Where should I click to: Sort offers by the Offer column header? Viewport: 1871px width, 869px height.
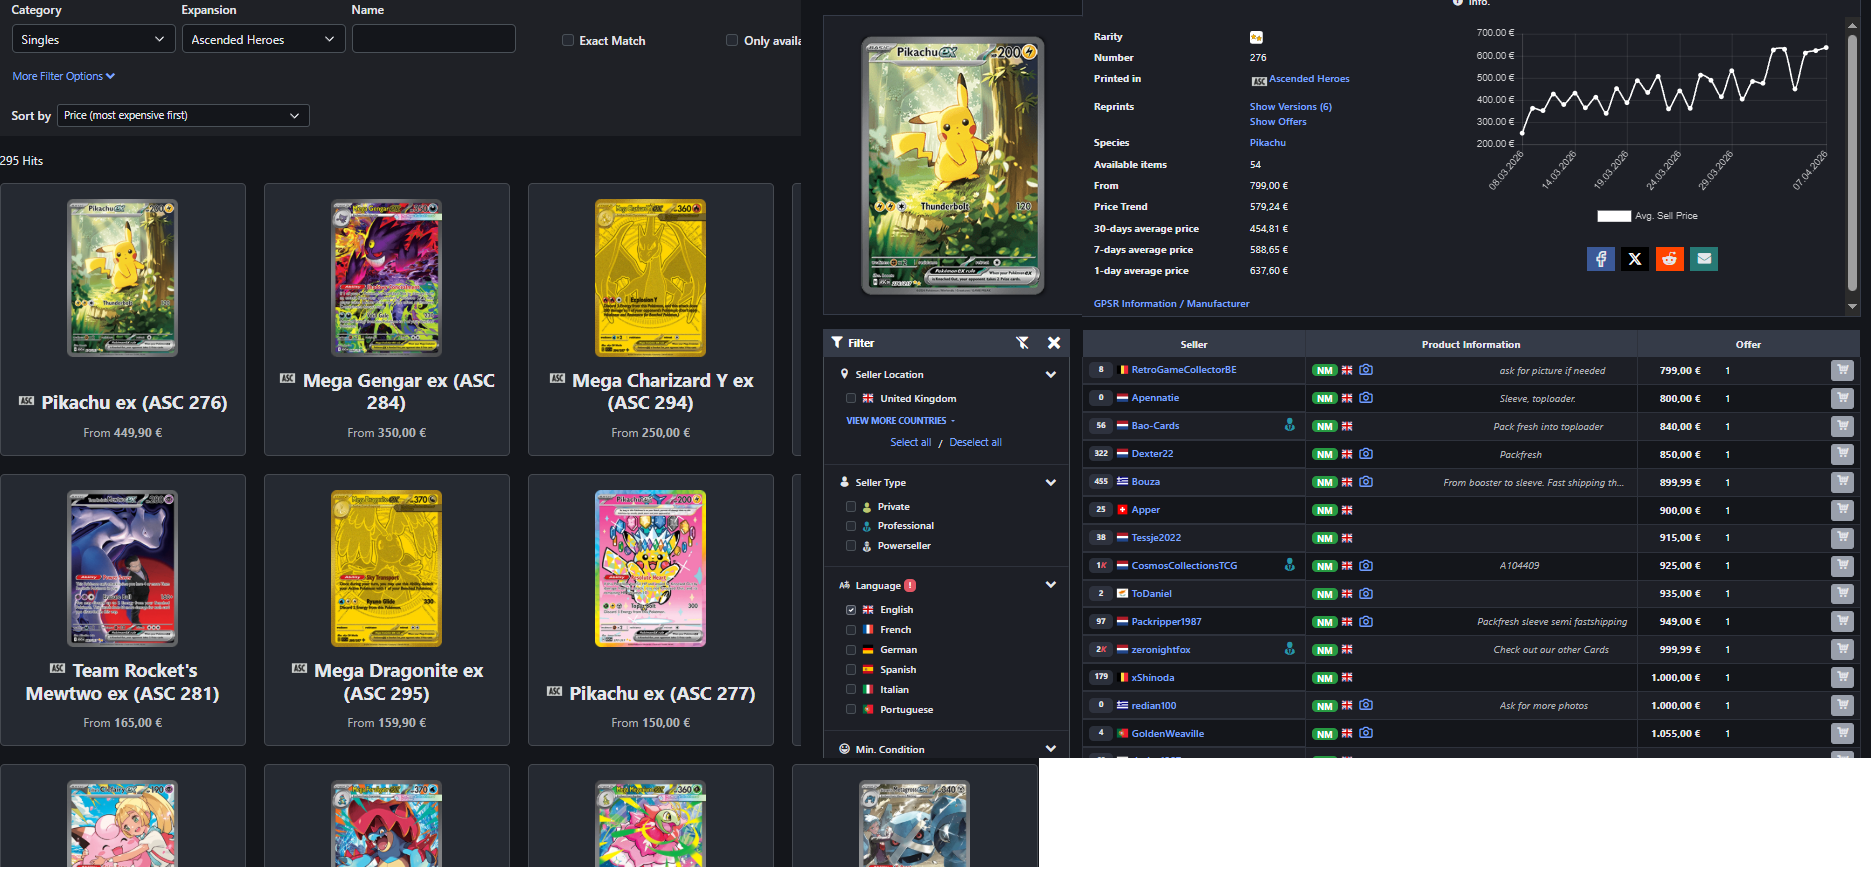(1748, 344)
